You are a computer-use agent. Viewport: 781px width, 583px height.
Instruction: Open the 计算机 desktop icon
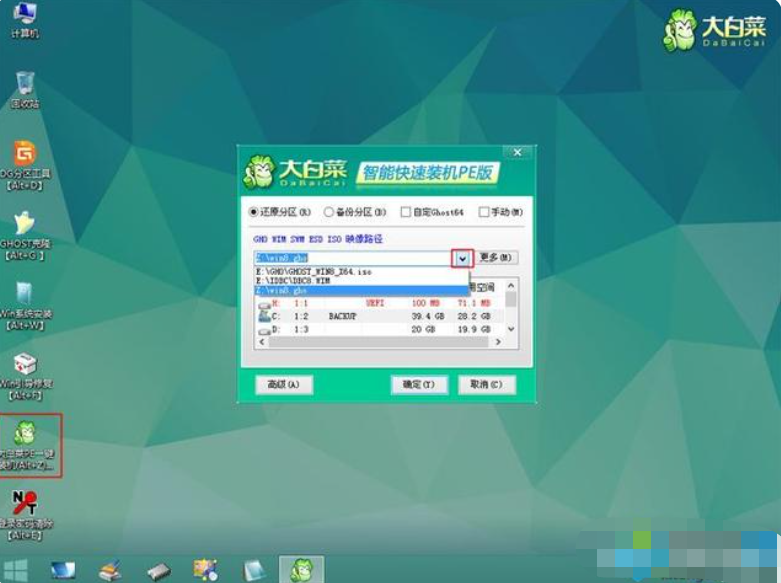pos(24,18)
